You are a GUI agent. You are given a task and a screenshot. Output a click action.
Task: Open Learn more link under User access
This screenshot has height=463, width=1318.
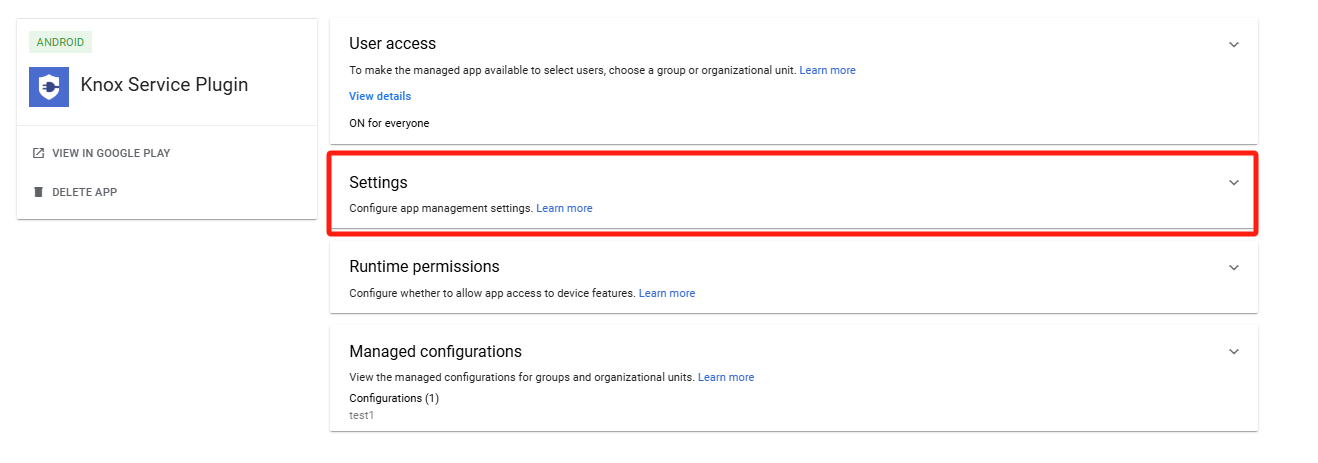point(827,70)
